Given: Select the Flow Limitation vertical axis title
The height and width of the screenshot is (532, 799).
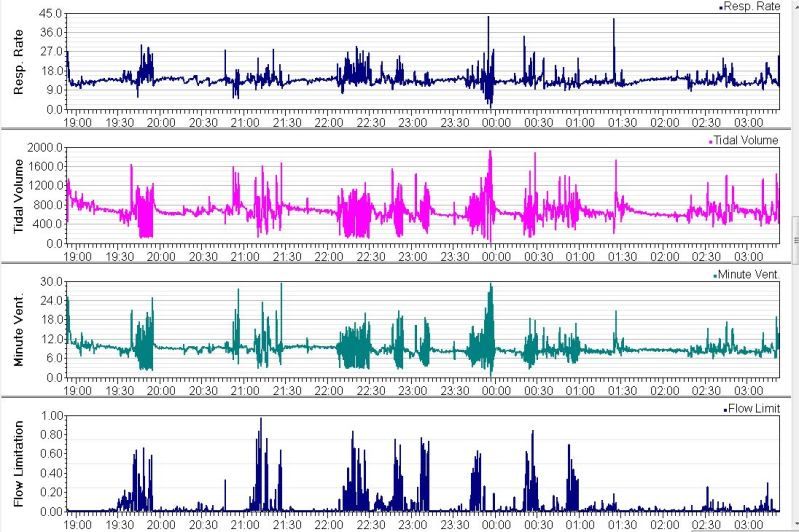Looking at the screenshot, I should (19, 464).
